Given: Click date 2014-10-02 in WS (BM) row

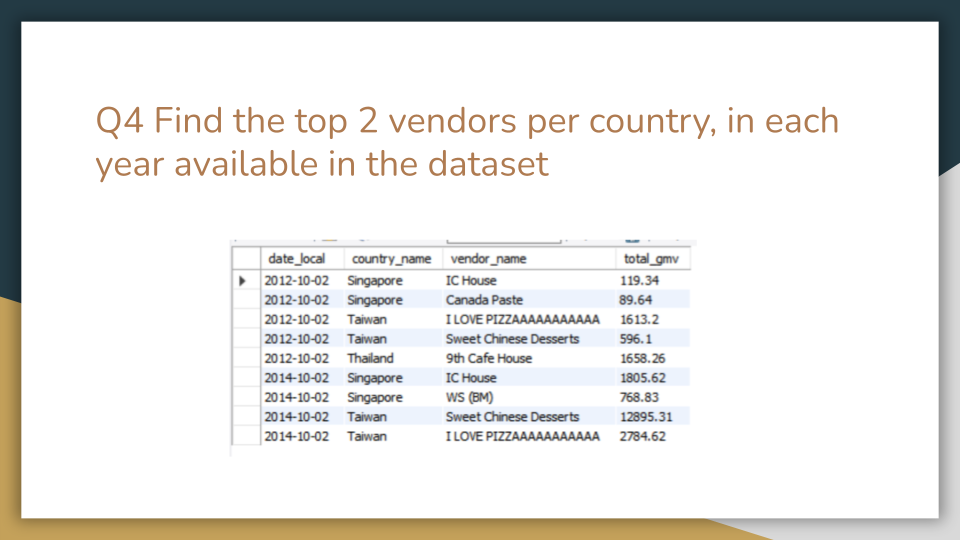Looking at the screenshot, I should pyautogui.click(x=296, y=397).
